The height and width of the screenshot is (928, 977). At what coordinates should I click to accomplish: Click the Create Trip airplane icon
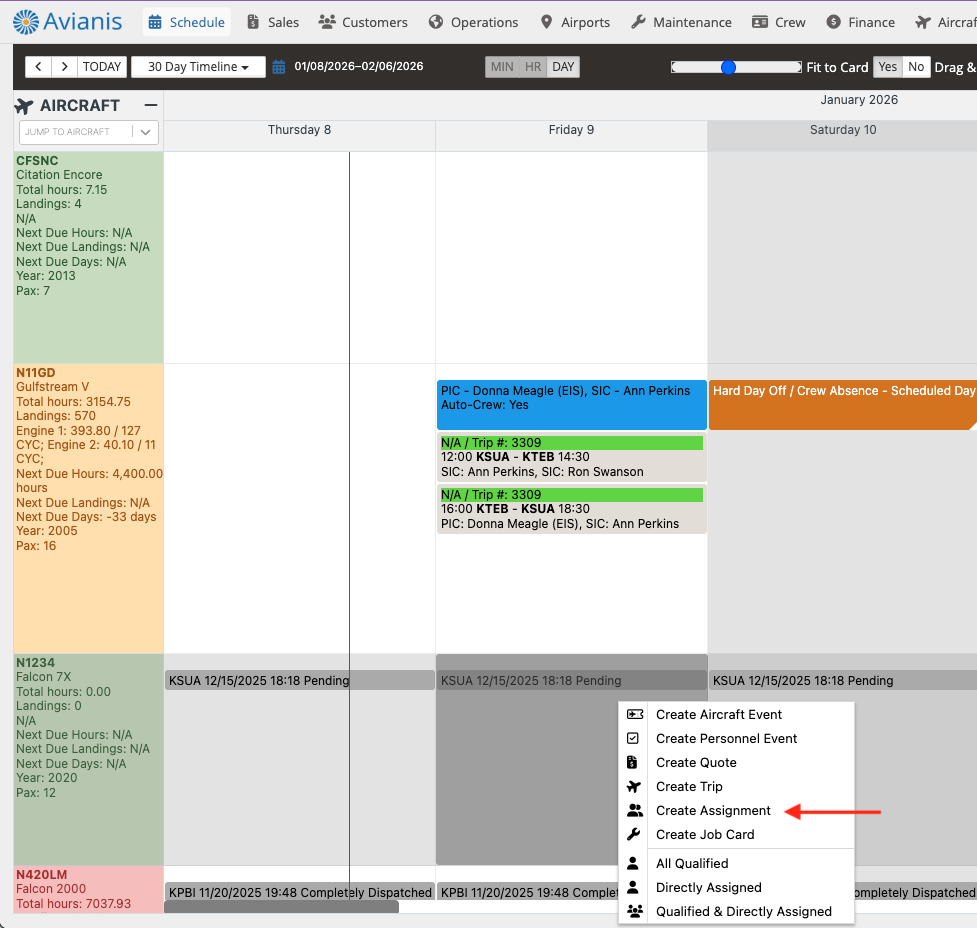tap(633, 786)
